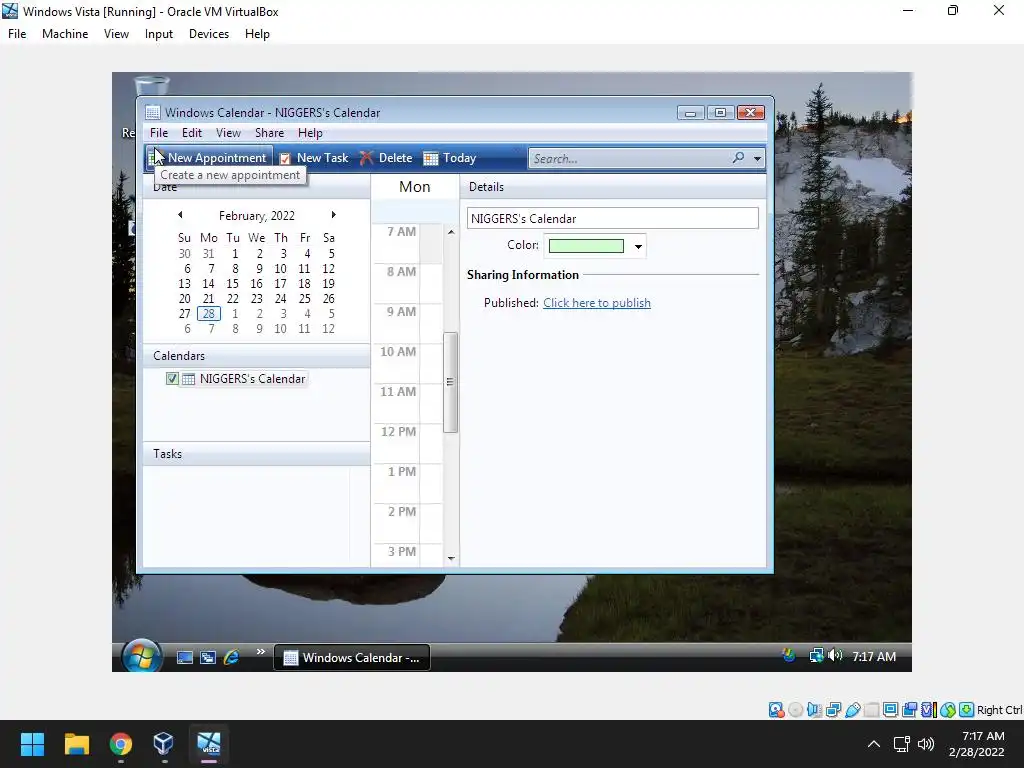Screen dimensions: 1024x768
Task: Expand Vista quick launch overflow chevron
Action: click(x=261, y=651)
